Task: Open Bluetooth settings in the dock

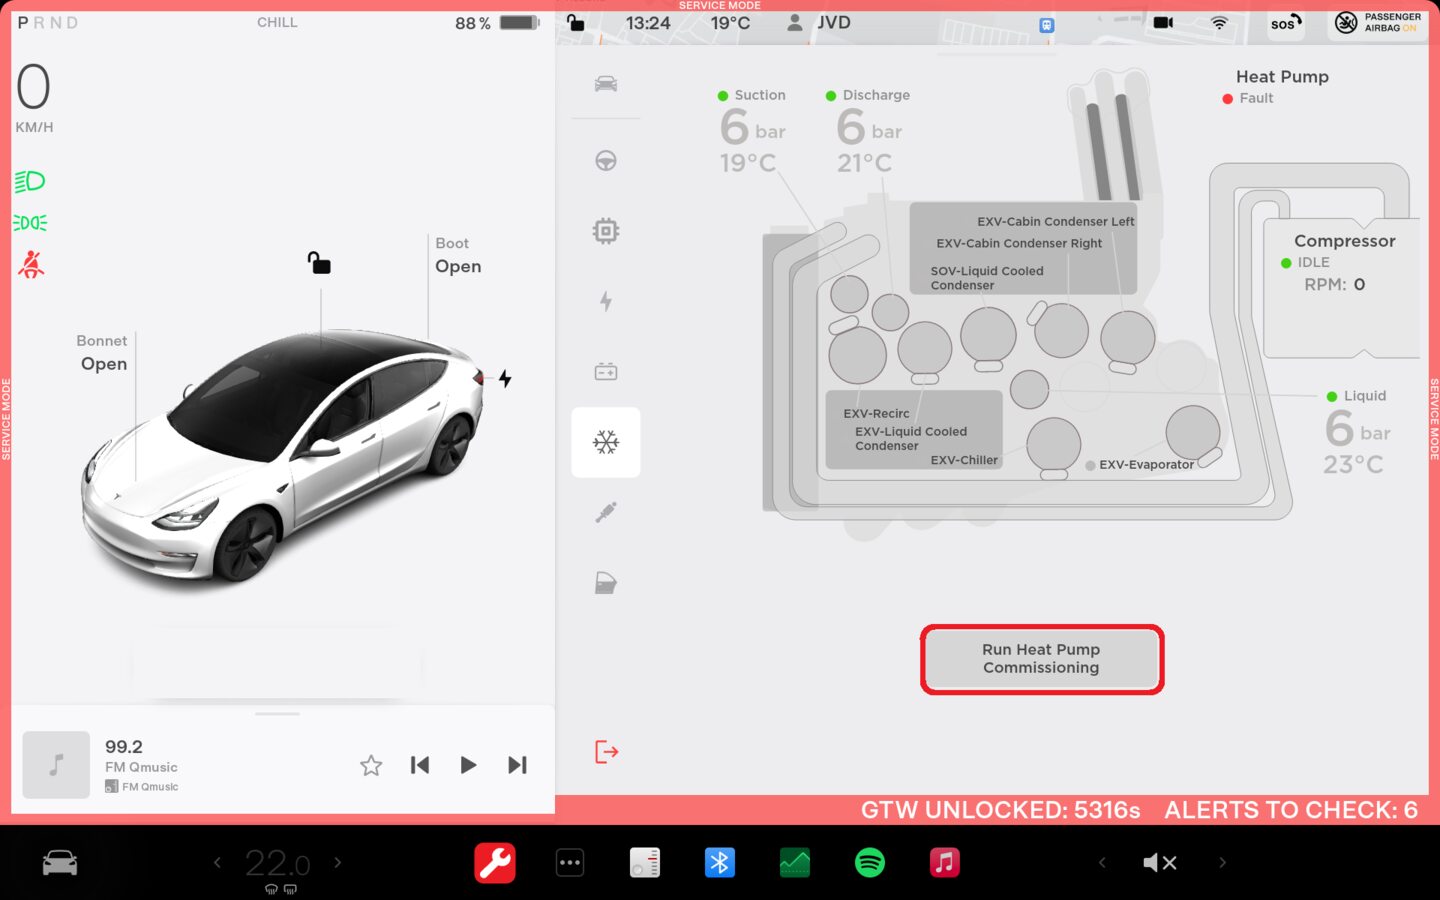Action: tap(720, 862)
